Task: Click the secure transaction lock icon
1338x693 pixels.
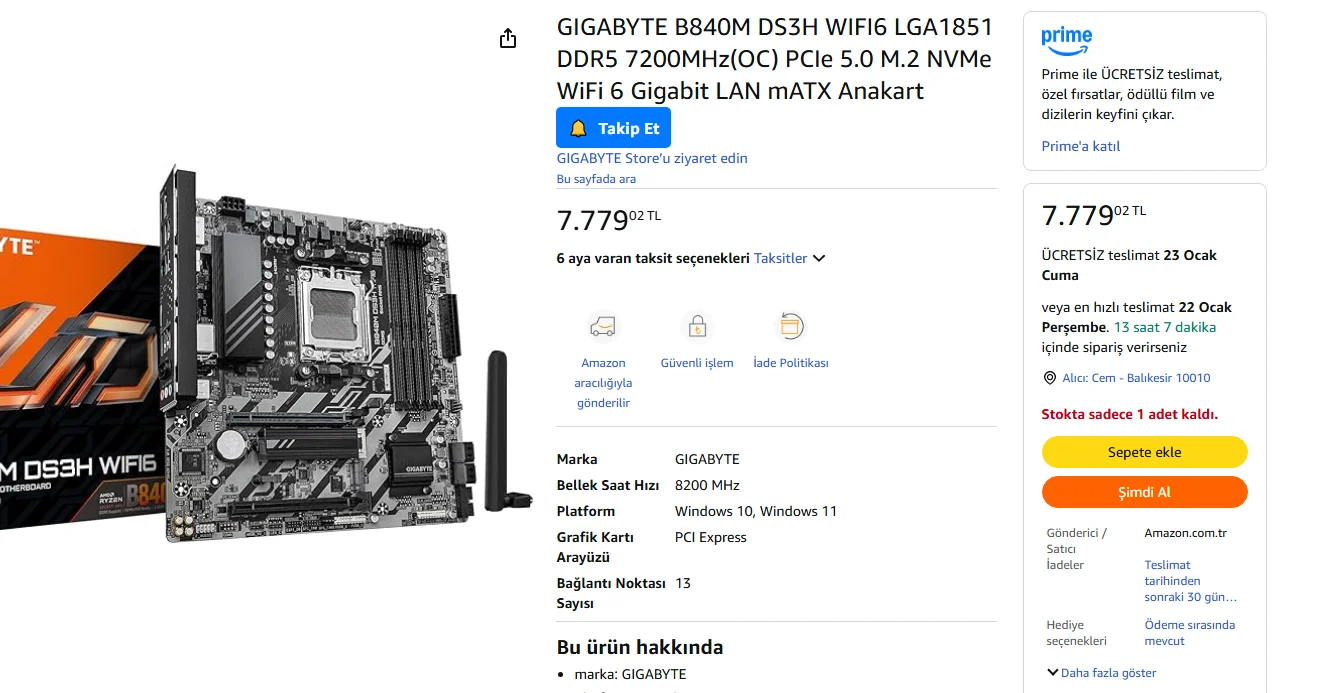Action: coord(697,326)
